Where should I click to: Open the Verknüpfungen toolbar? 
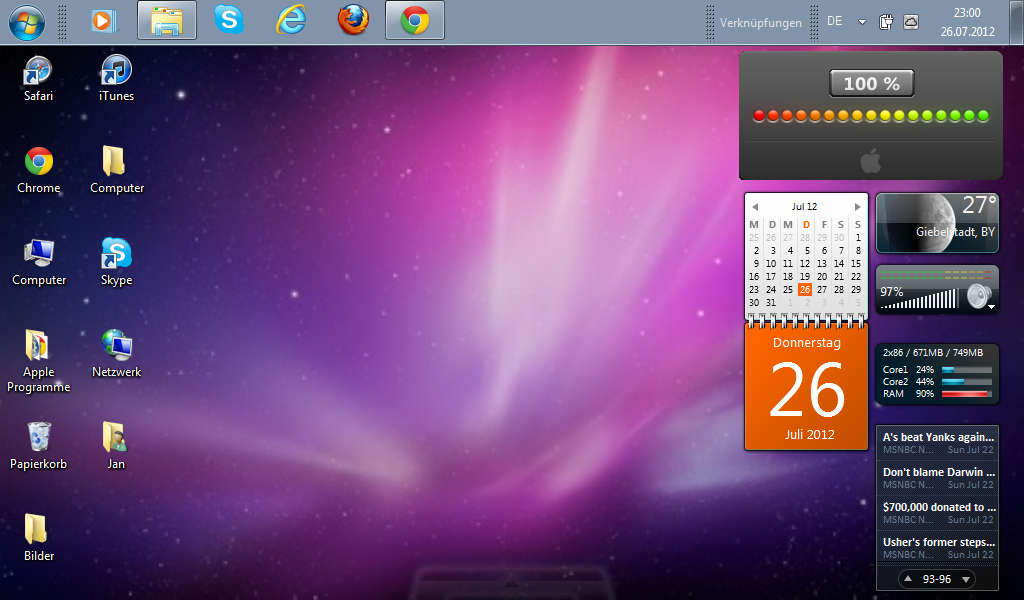tap(761, 23)
